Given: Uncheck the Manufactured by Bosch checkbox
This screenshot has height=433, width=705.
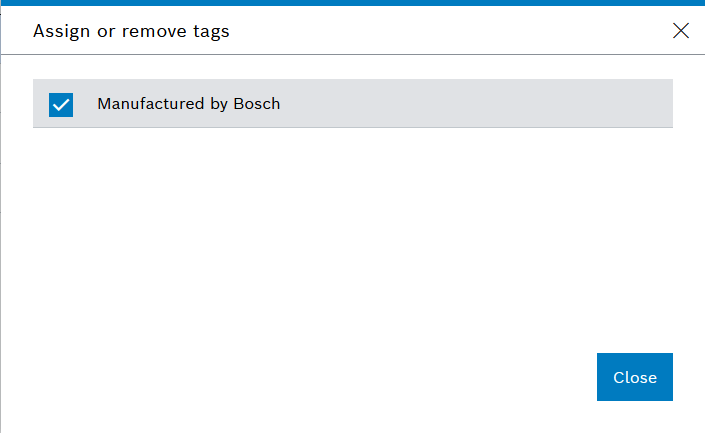Looking at the screenshot, I should pyautogui.click(x=61, y=105).
